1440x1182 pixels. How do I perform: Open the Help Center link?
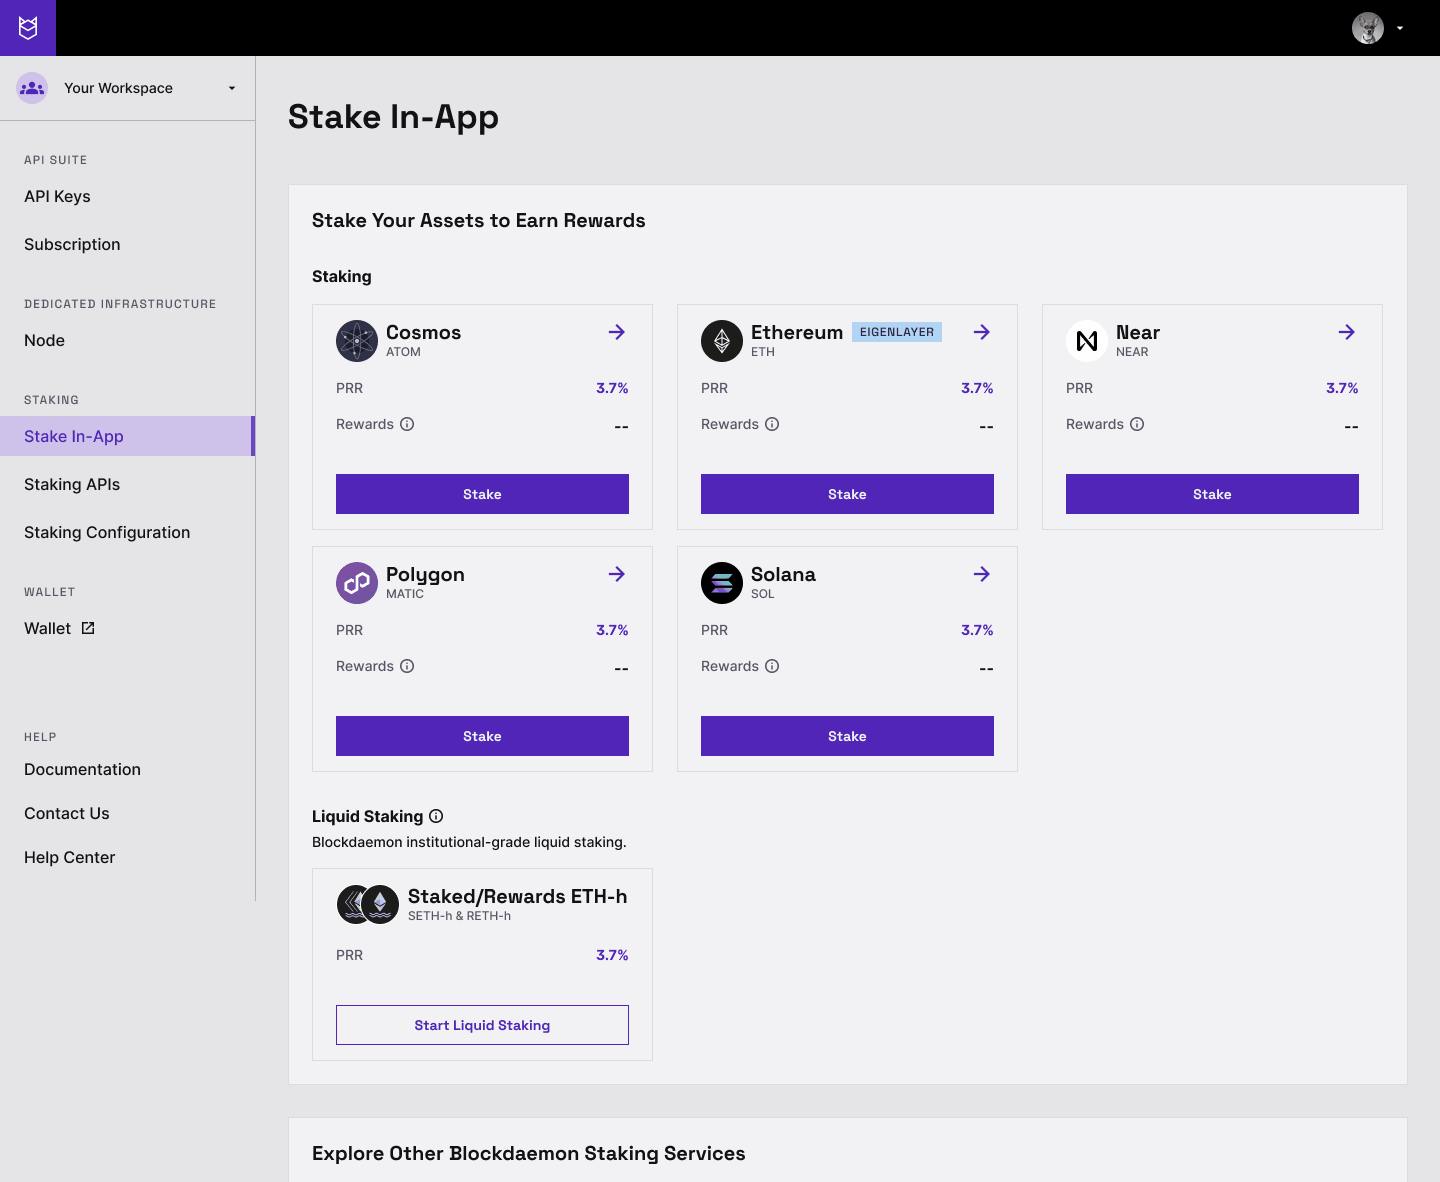69,857
